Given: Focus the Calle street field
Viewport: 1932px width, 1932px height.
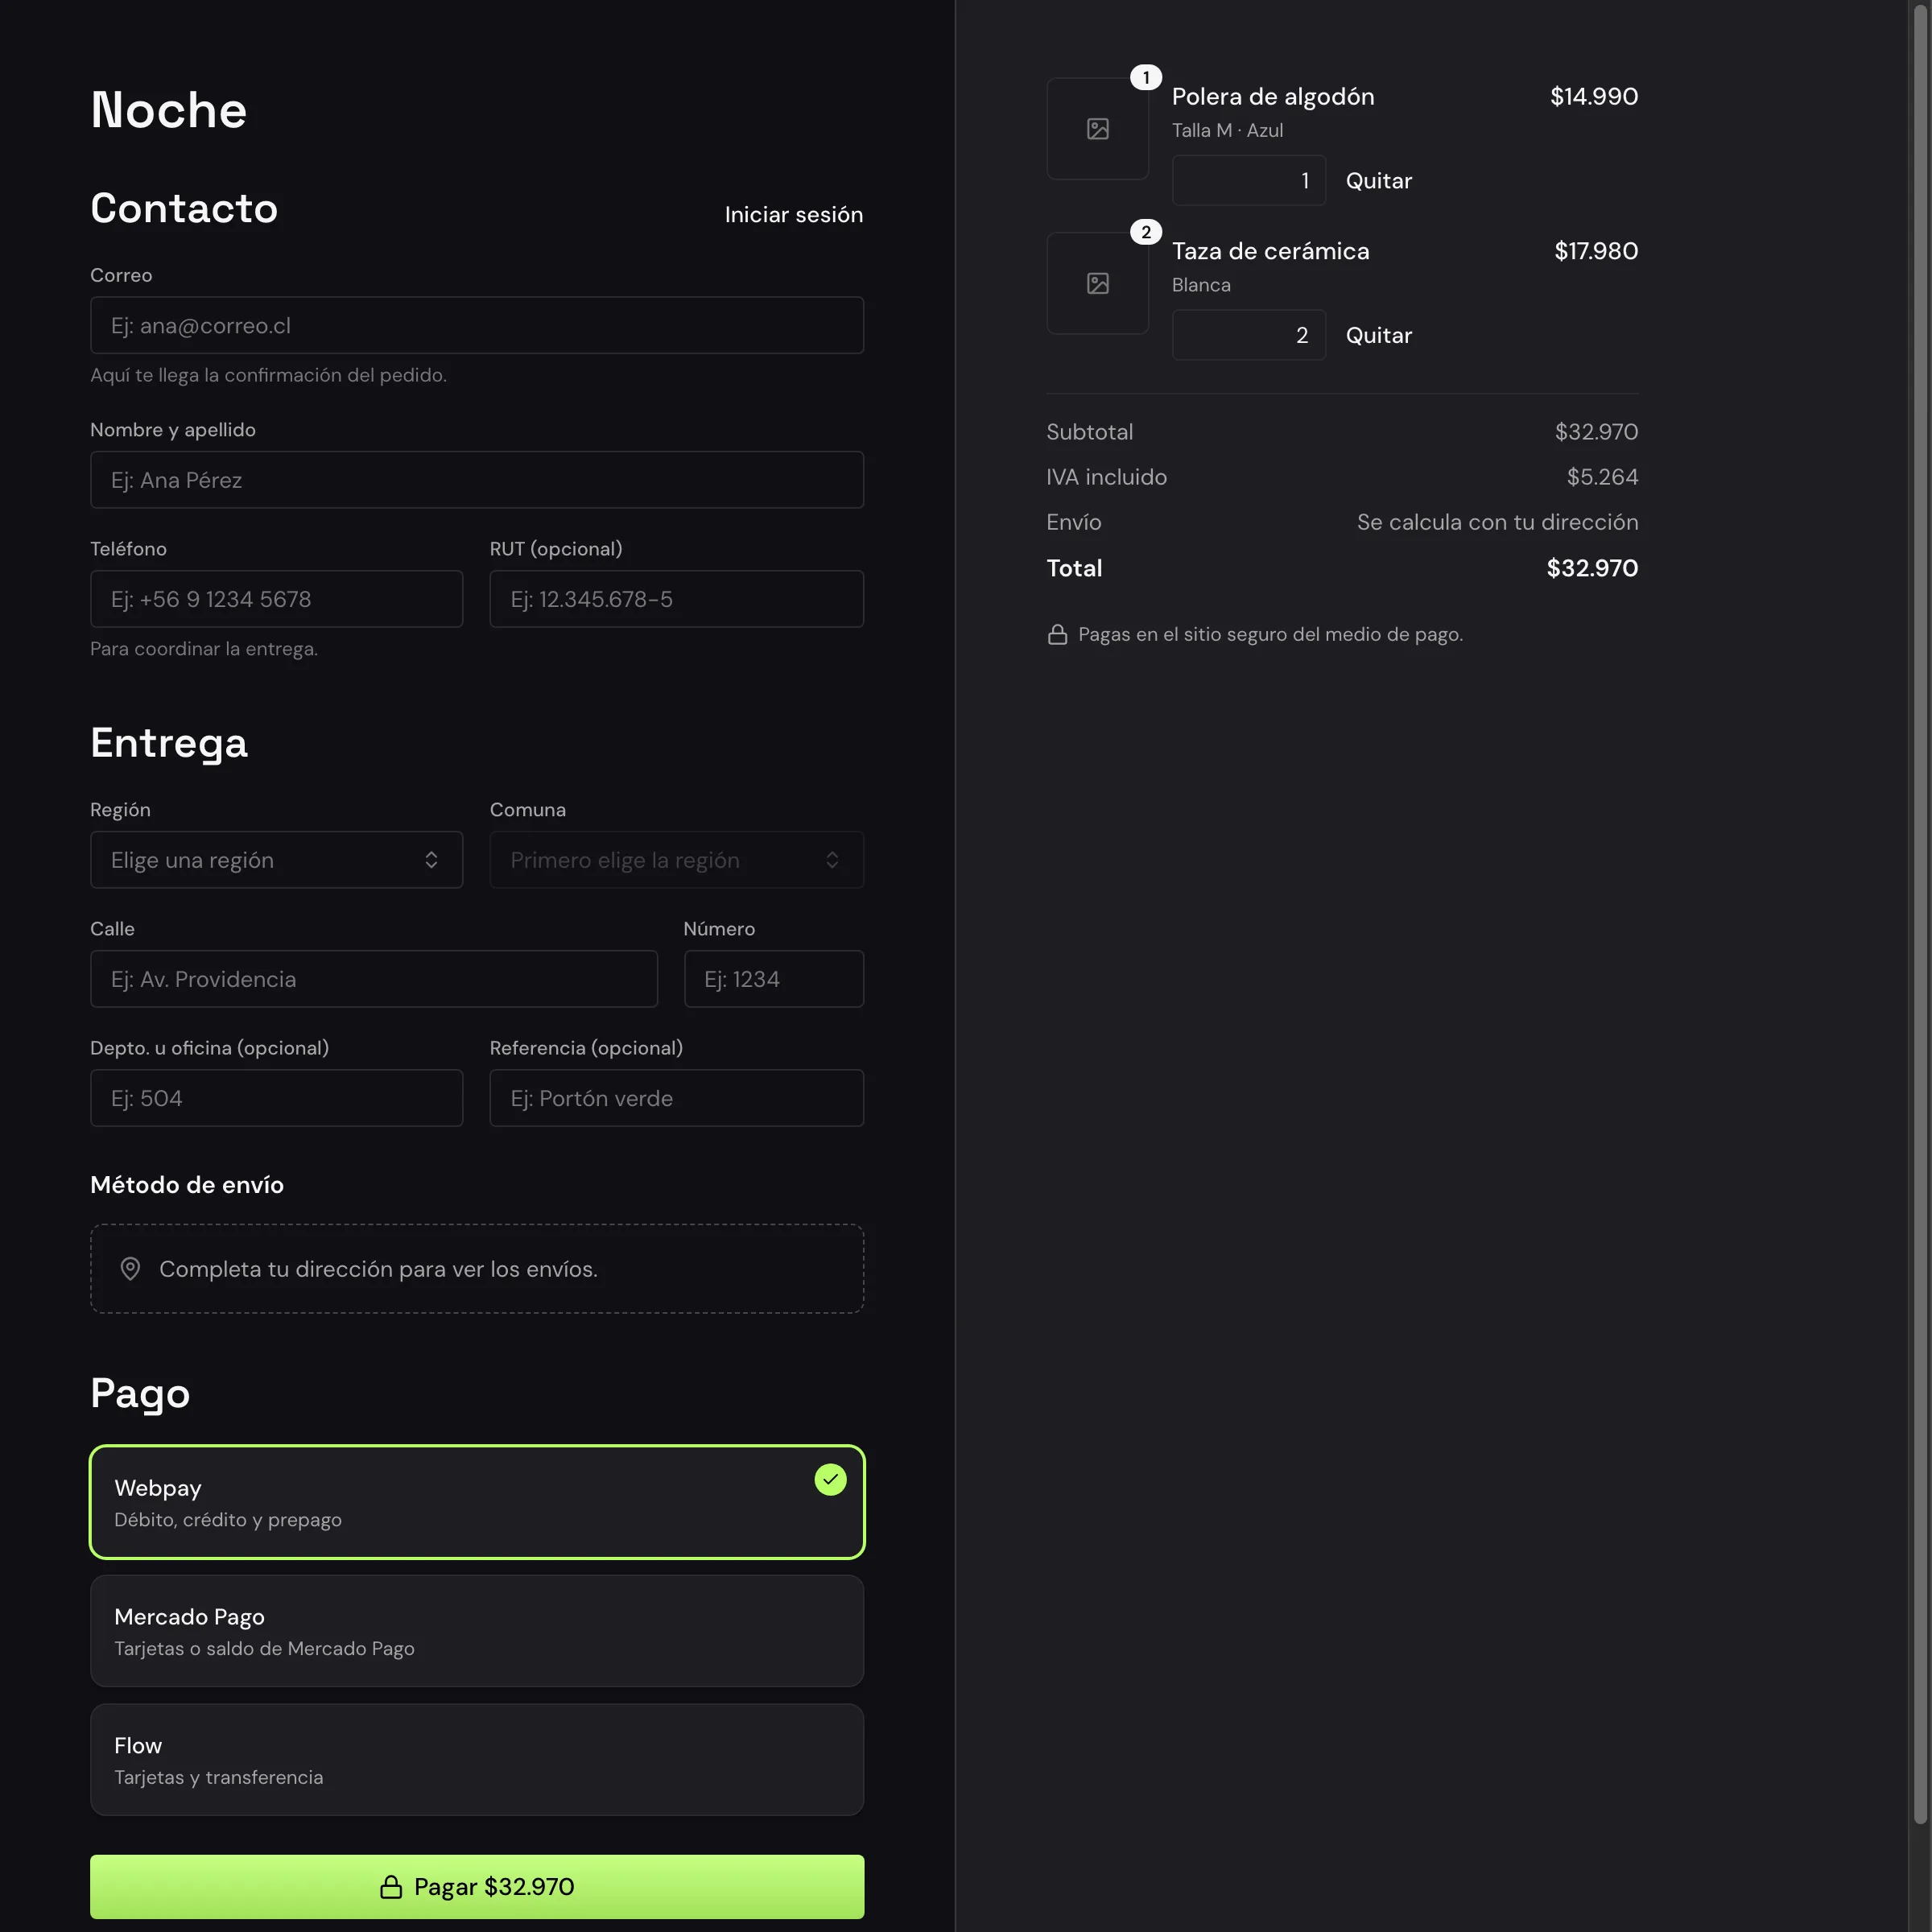Looking at the screenshot, I should point(374,978).
